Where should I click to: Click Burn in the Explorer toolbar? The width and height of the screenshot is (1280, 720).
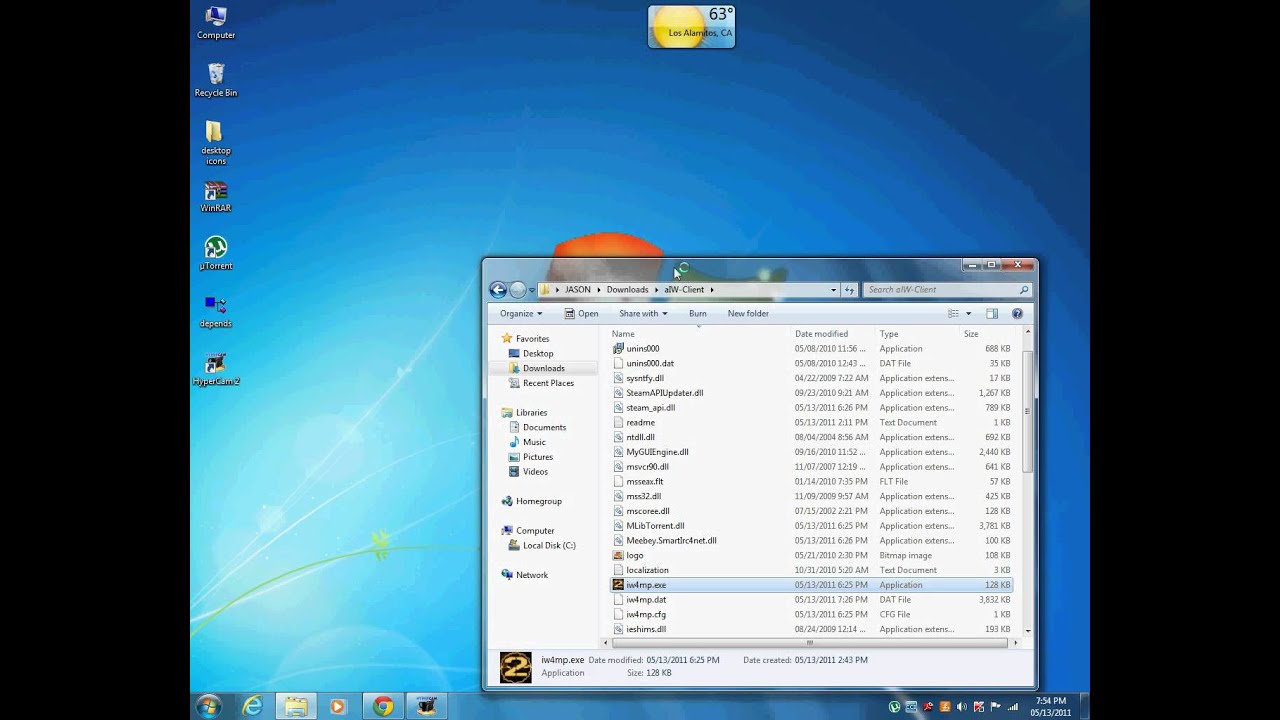click(x=698, y=314)
